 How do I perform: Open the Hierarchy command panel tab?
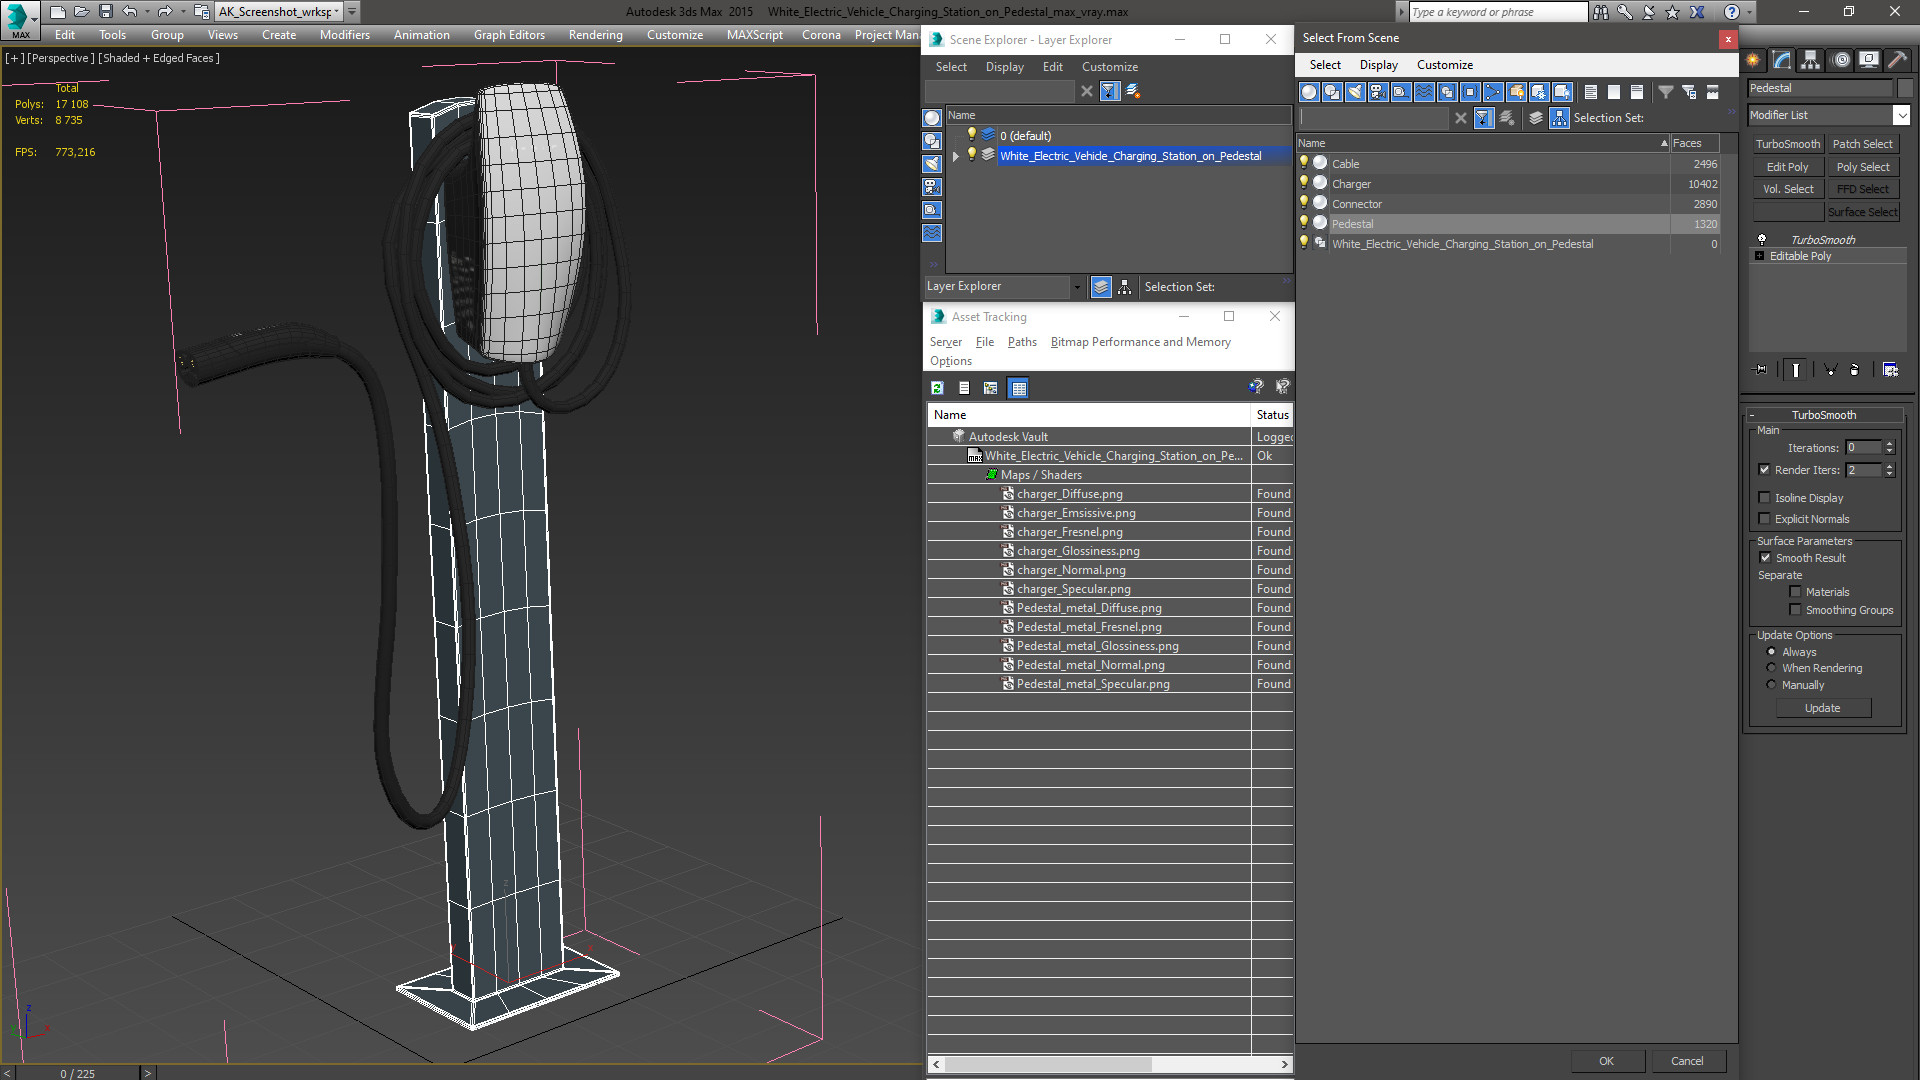(1811, 61)
